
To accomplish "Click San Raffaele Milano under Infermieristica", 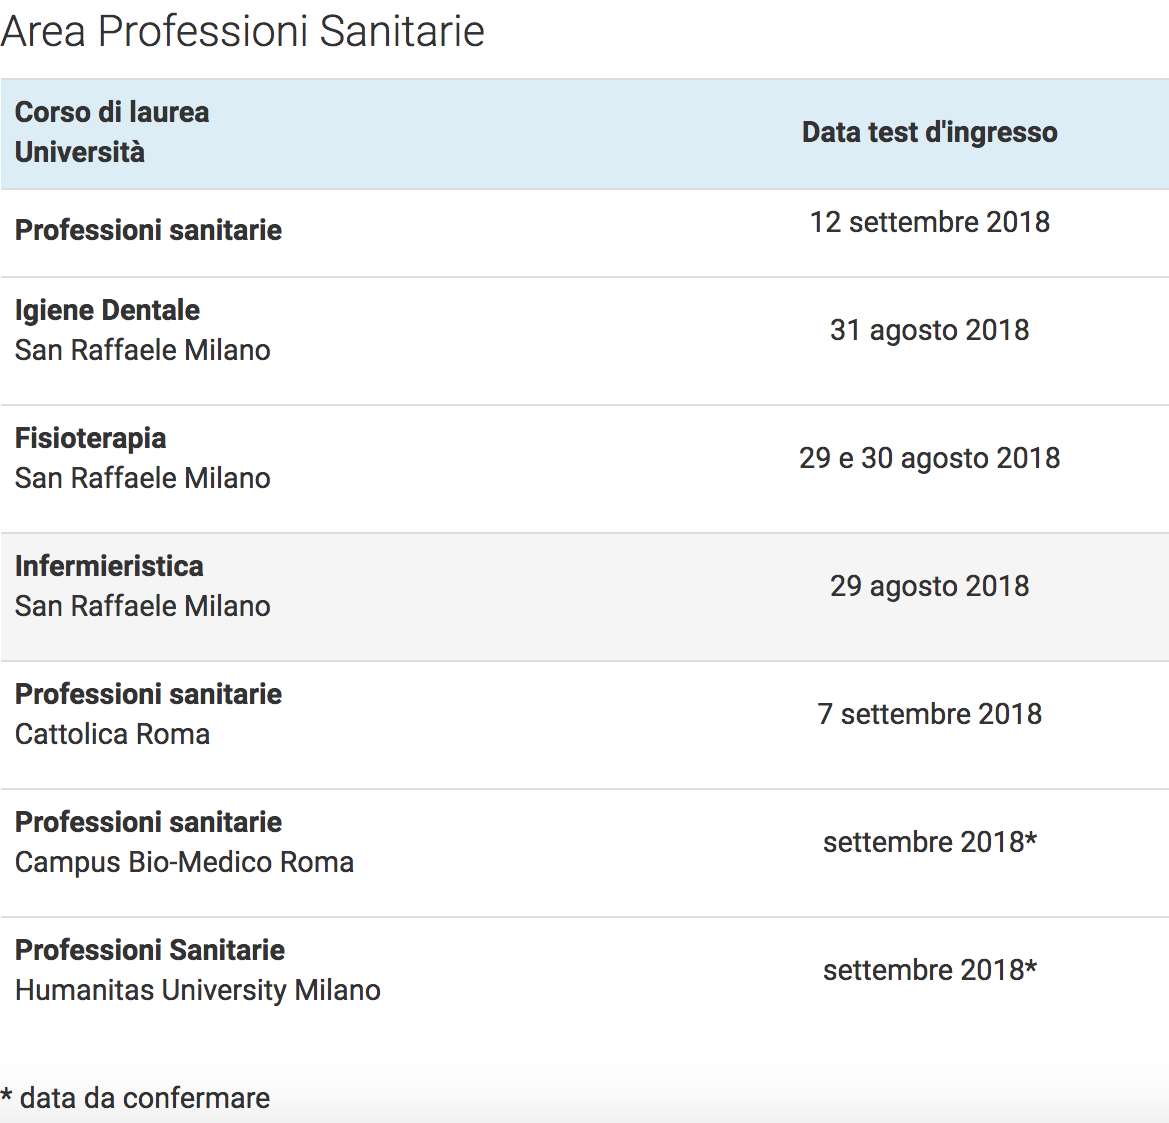I will (x=142, y=606).
